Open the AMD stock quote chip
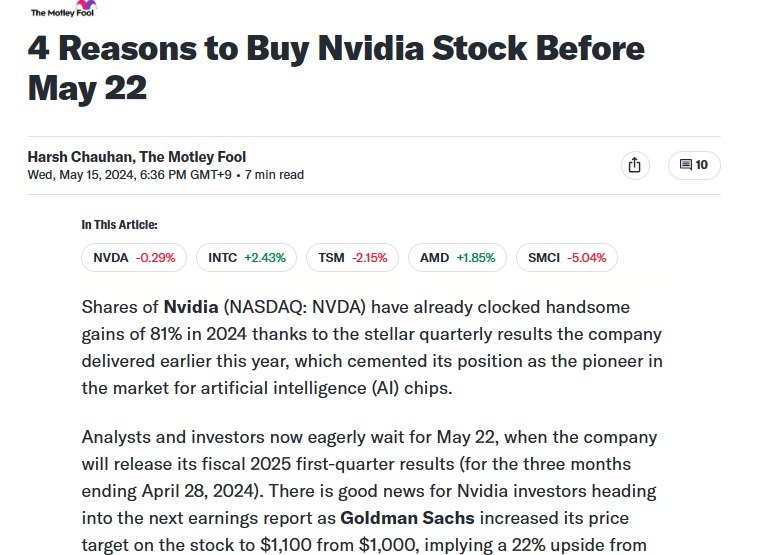Screen dimensions: 757x555 pos(457,258)
